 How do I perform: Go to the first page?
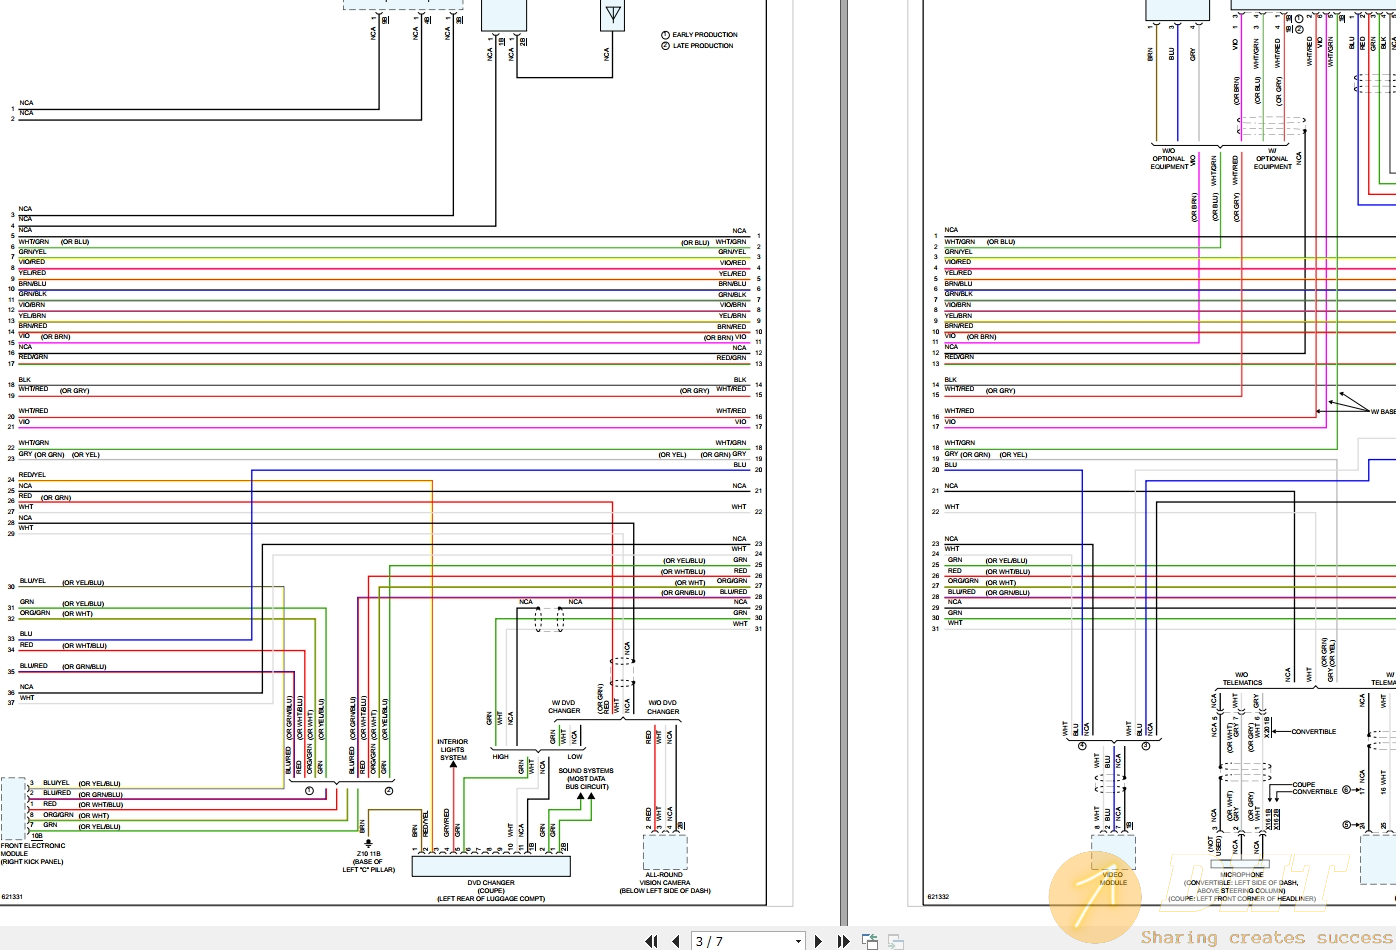pyautogui.click(x=652, y=941)
